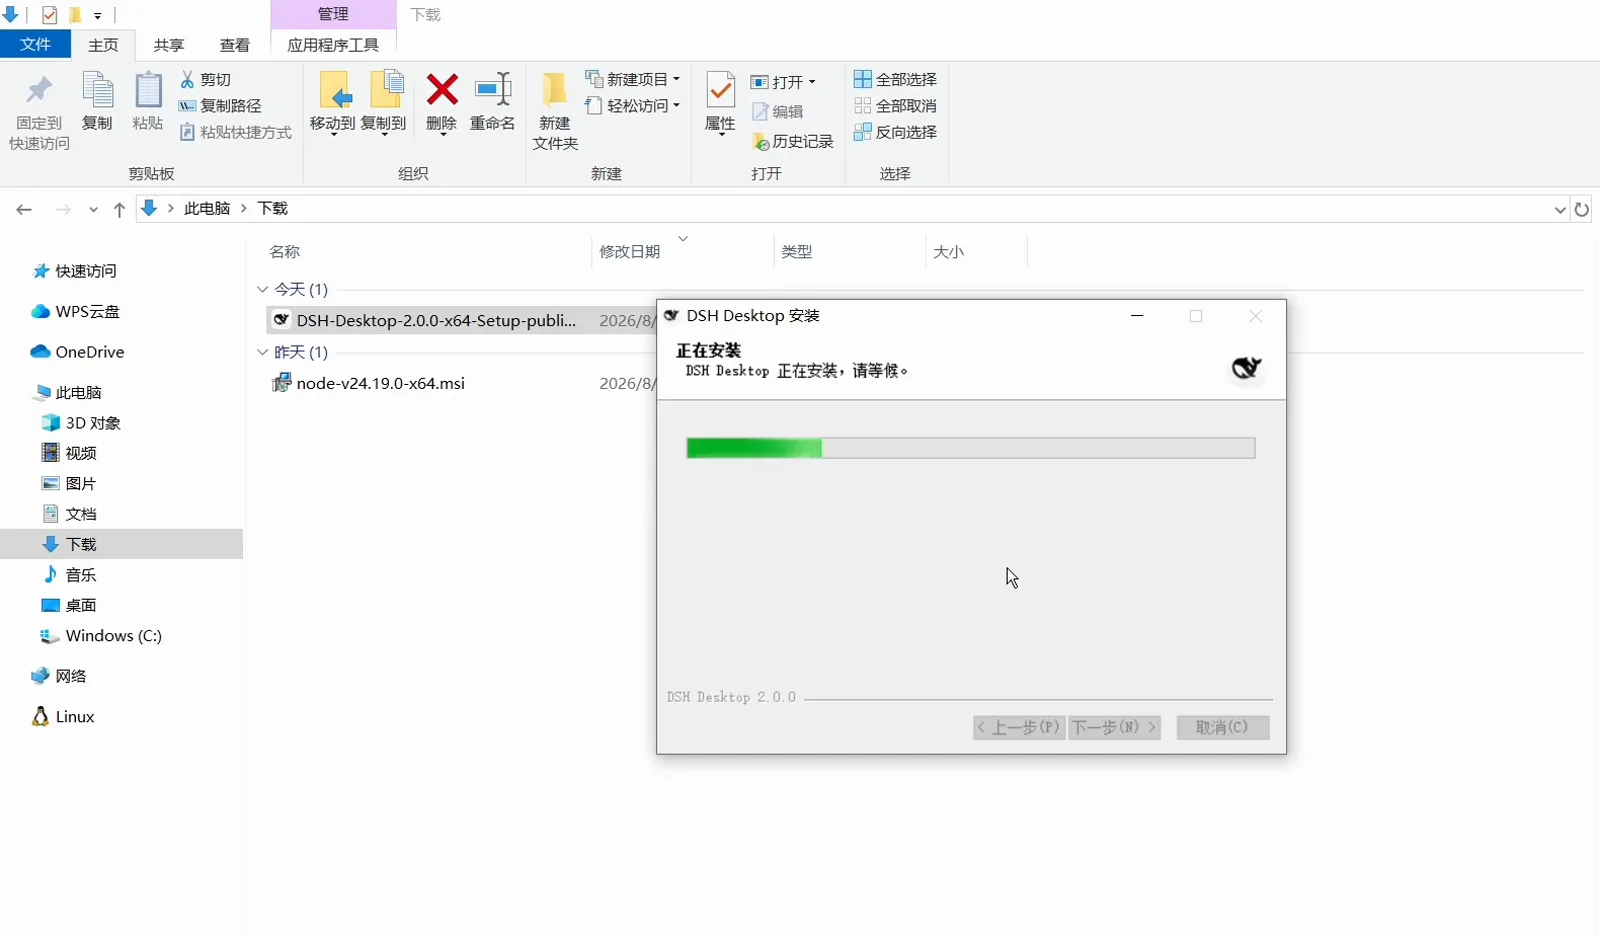Switch to the 主页 (Home) tab
This screenshot has height=936, width=1600.
pyautogui.click(x=103, y=45)
